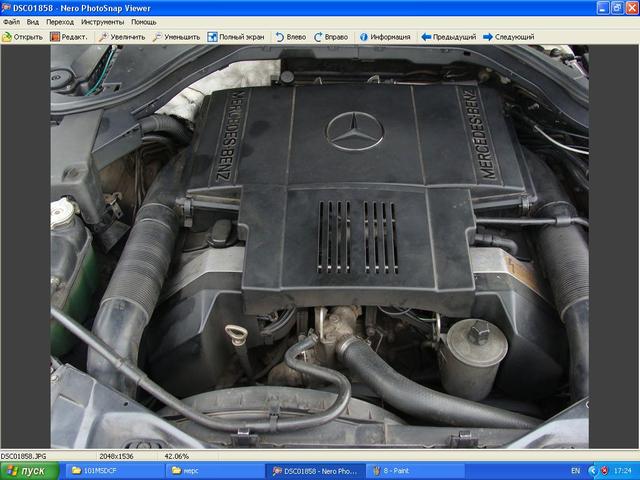Rotate image right with Вправо icon

318,37
